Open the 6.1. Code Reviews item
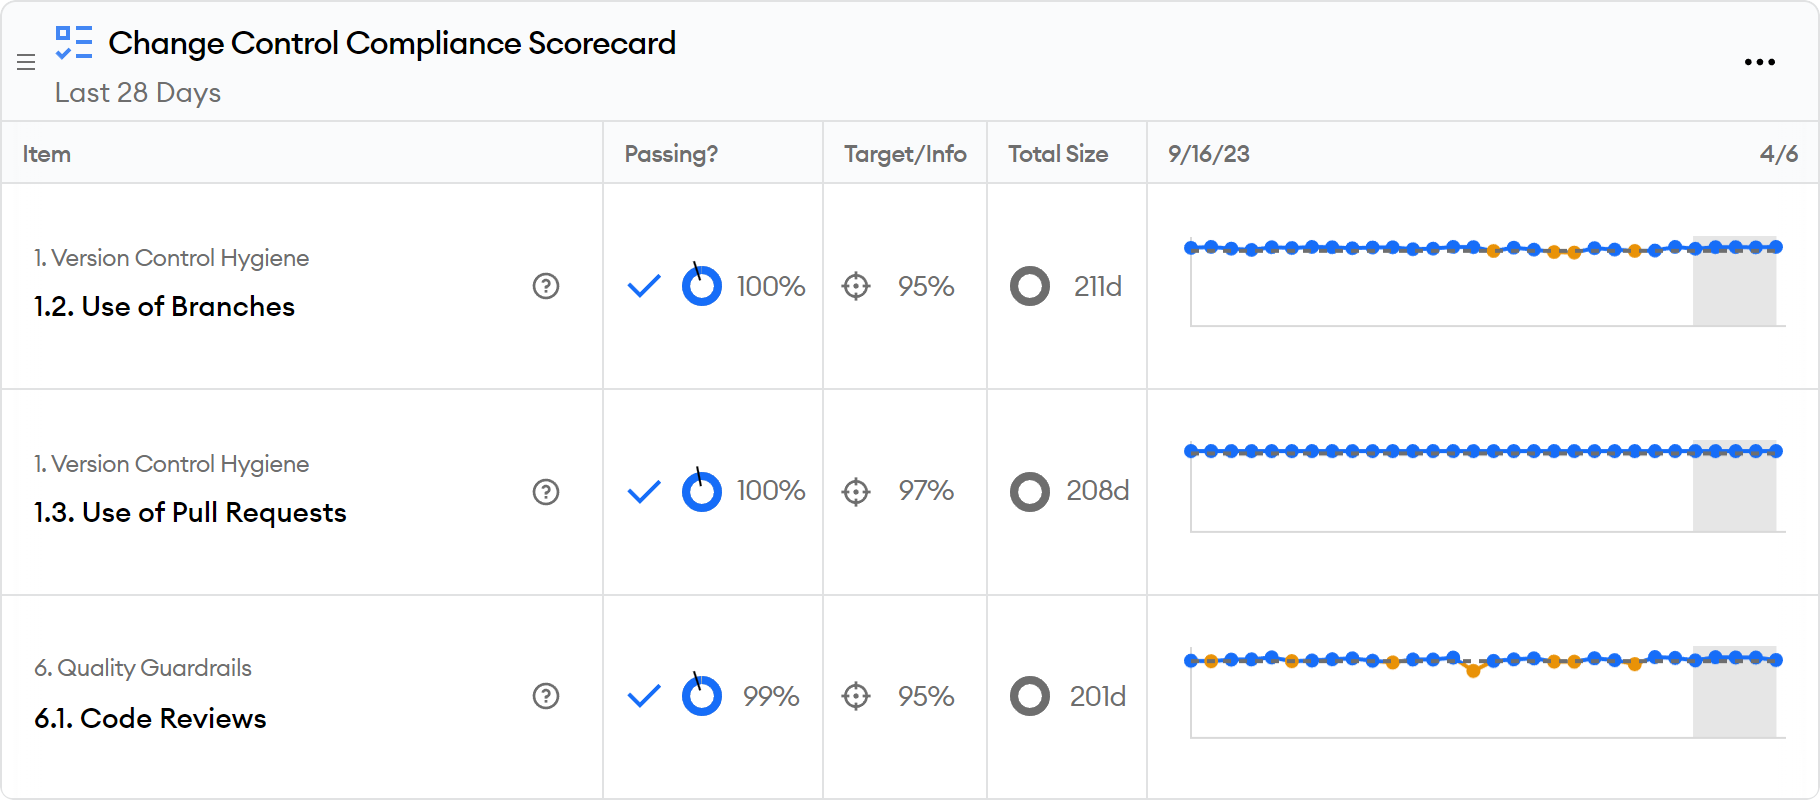The width and height of the screenshot is (1820, 800). click(149, 718)
